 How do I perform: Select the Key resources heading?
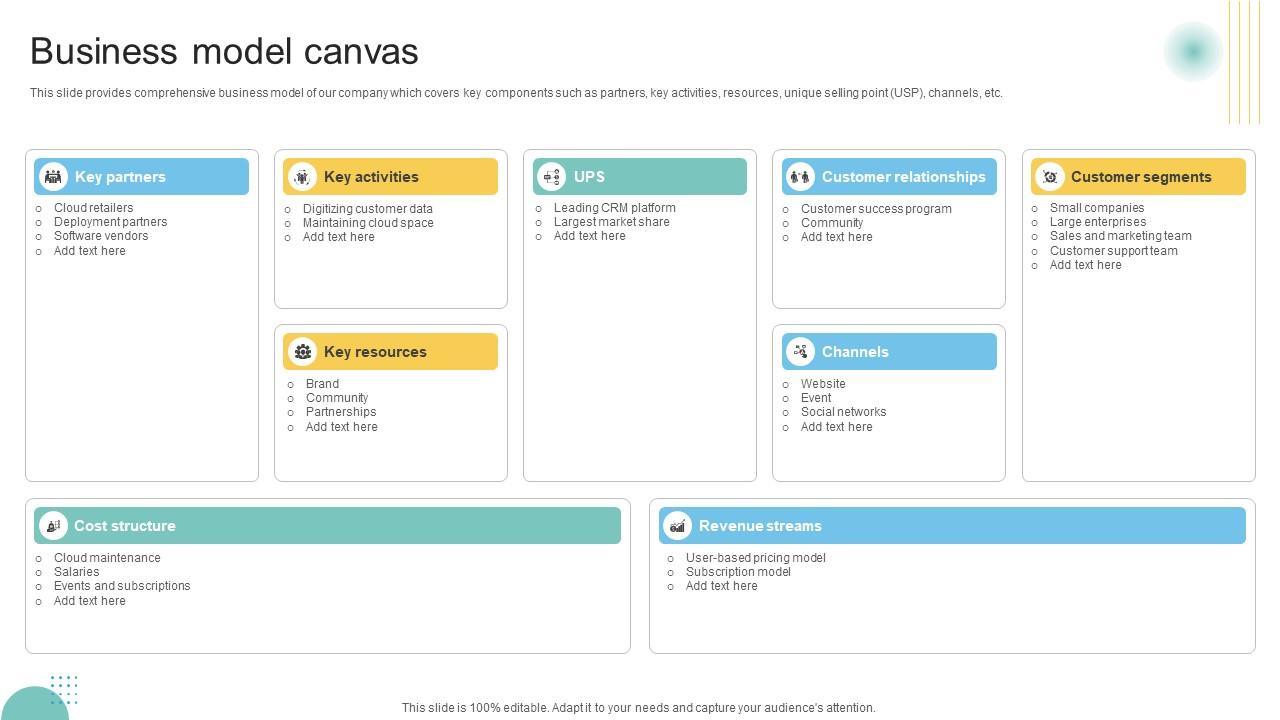pos(375,352)
